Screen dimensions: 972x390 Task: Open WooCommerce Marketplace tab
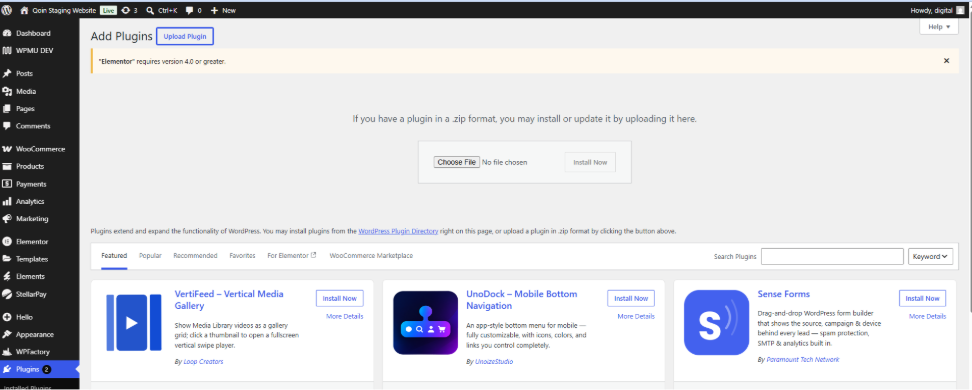pyautogui.click(x=371, y=255)
